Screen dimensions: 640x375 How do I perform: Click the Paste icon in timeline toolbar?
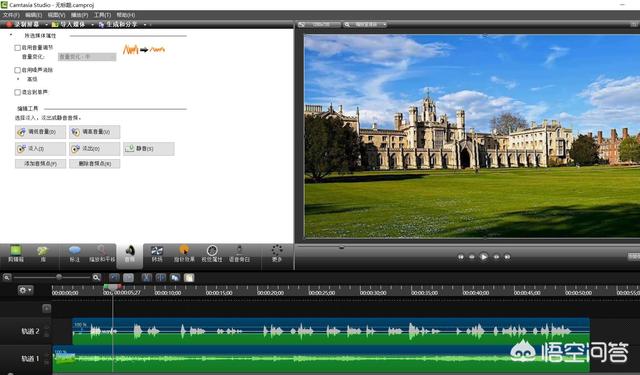tap(189, 277)
